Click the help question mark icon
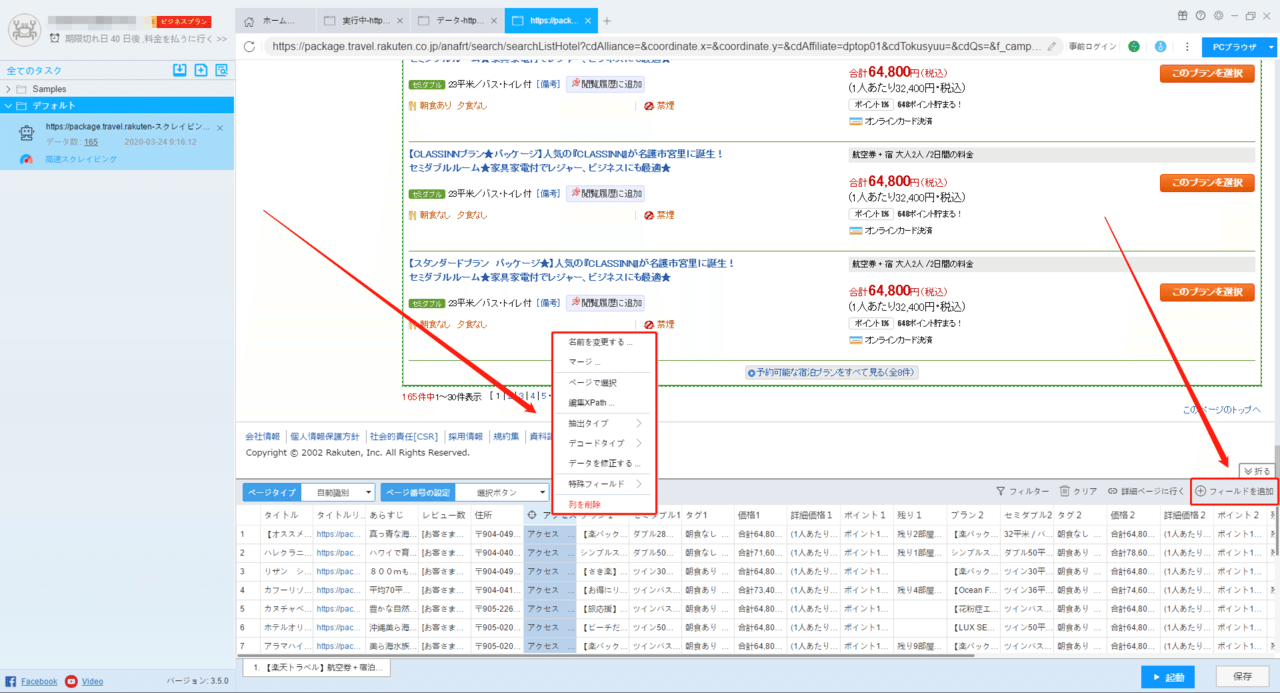 1200,15
